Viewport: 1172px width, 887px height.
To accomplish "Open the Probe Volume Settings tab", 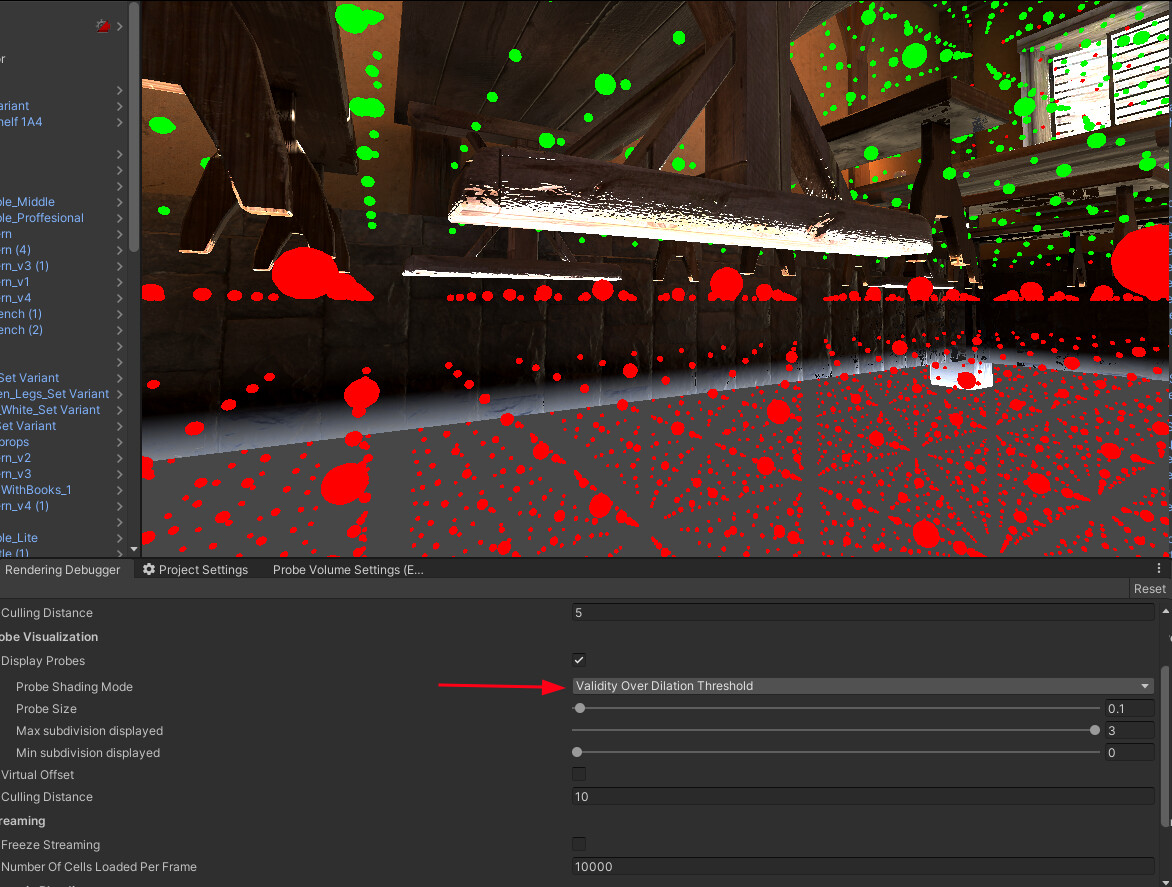I will point(347,569).
